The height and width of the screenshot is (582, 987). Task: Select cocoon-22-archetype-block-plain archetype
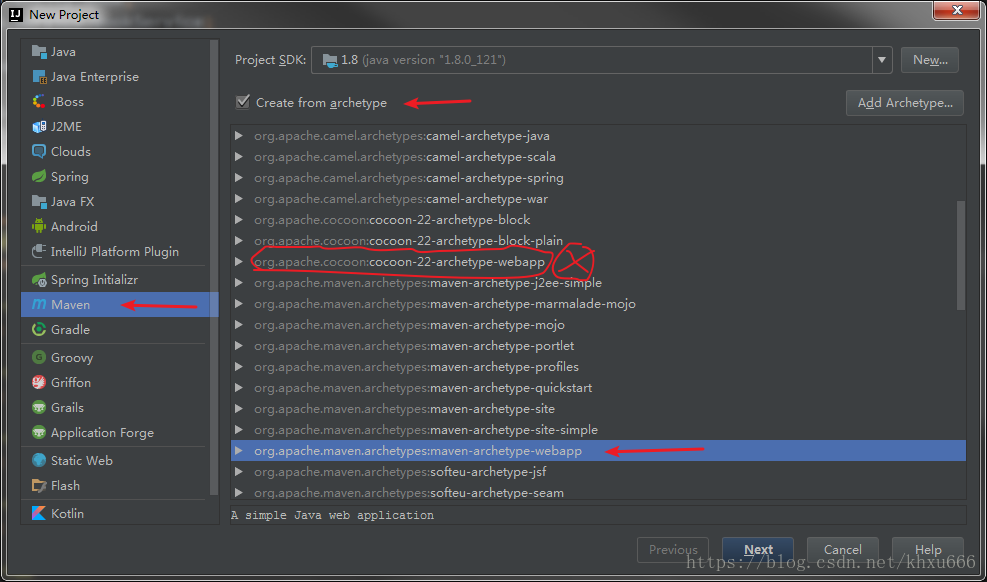pyautogui.click(x=409, y=240)
